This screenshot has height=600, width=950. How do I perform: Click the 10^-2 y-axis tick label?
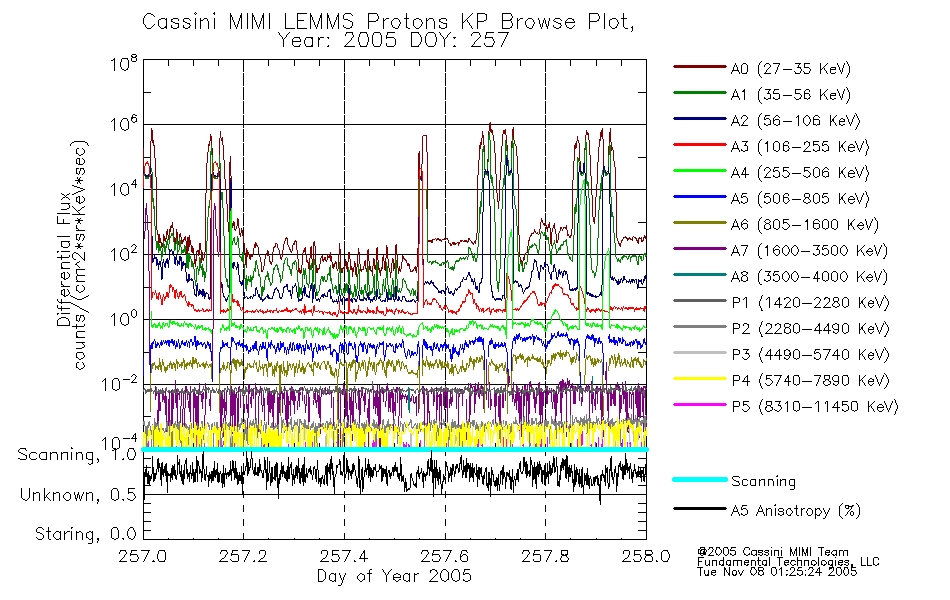click(119, 384)
